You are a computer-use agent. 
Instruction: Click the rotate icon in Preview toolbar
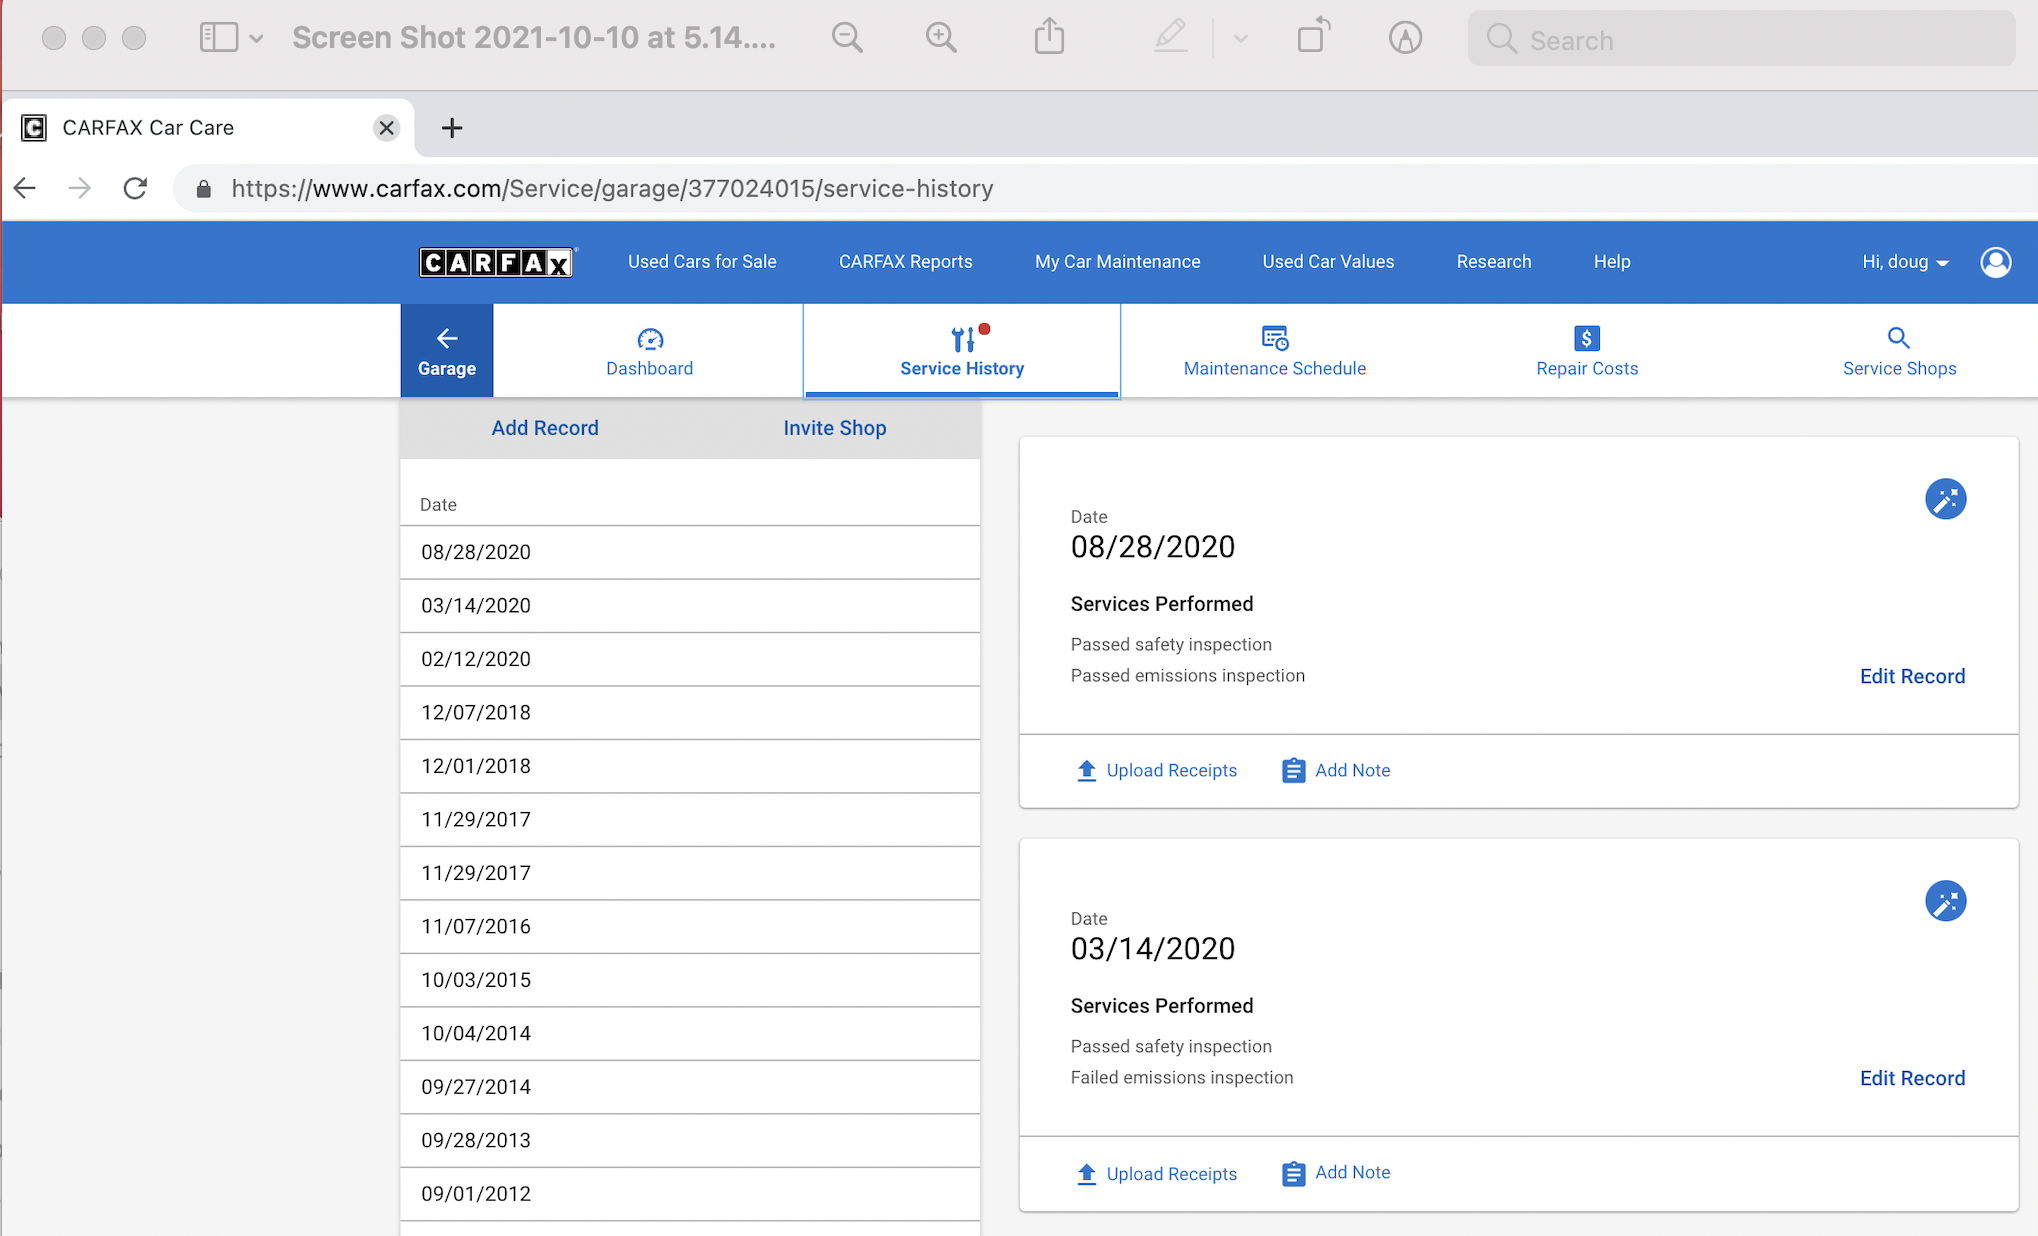coord(1313,35)
